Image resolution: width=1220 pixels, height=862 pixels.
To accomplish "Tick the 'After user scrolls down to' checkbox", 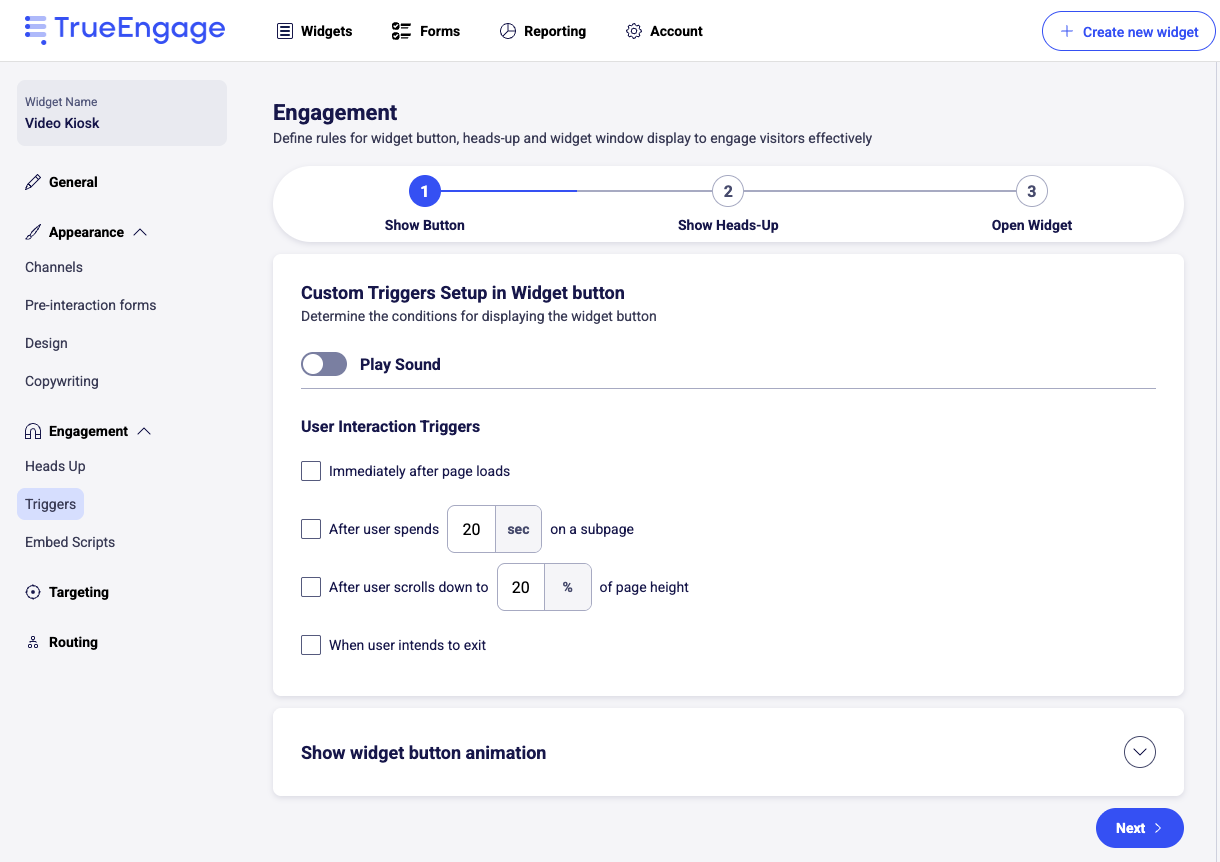I will click(311, 587).
